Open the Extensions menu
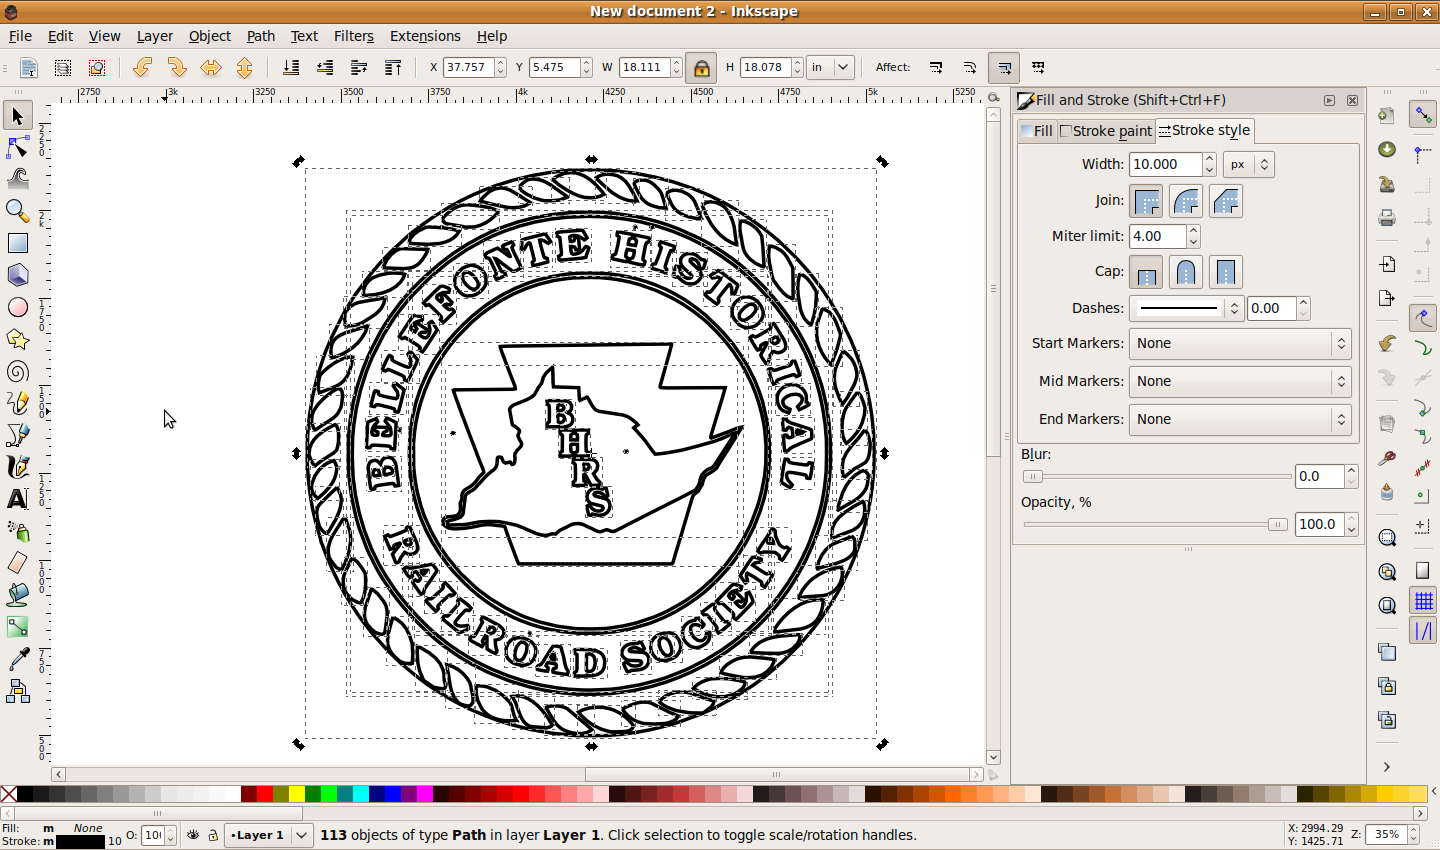 [425, 36]
